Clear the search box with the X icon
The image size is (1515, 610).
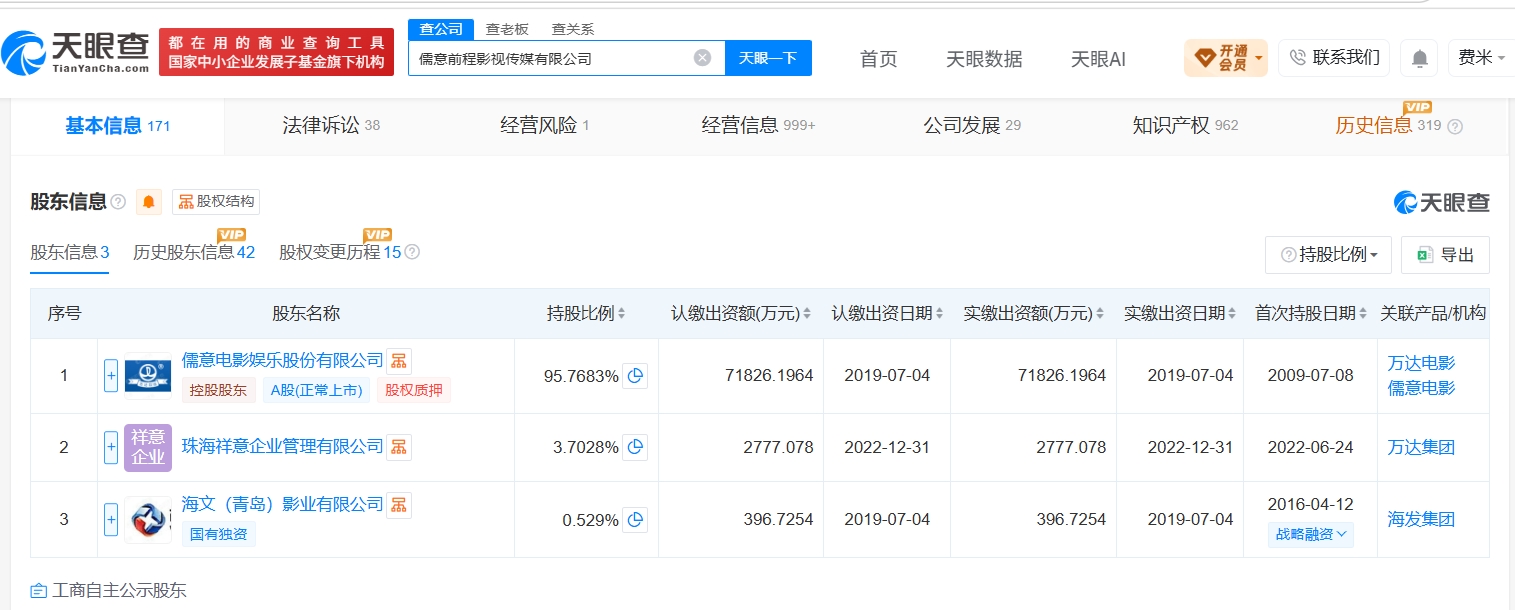tap(702, 58)
